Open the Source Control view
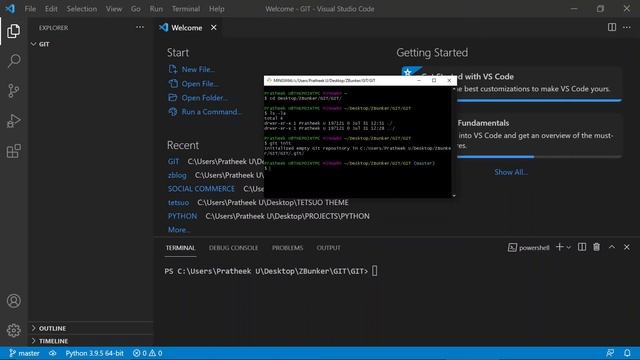Screen dimensions: 640x360 click(x=13, y=91)
